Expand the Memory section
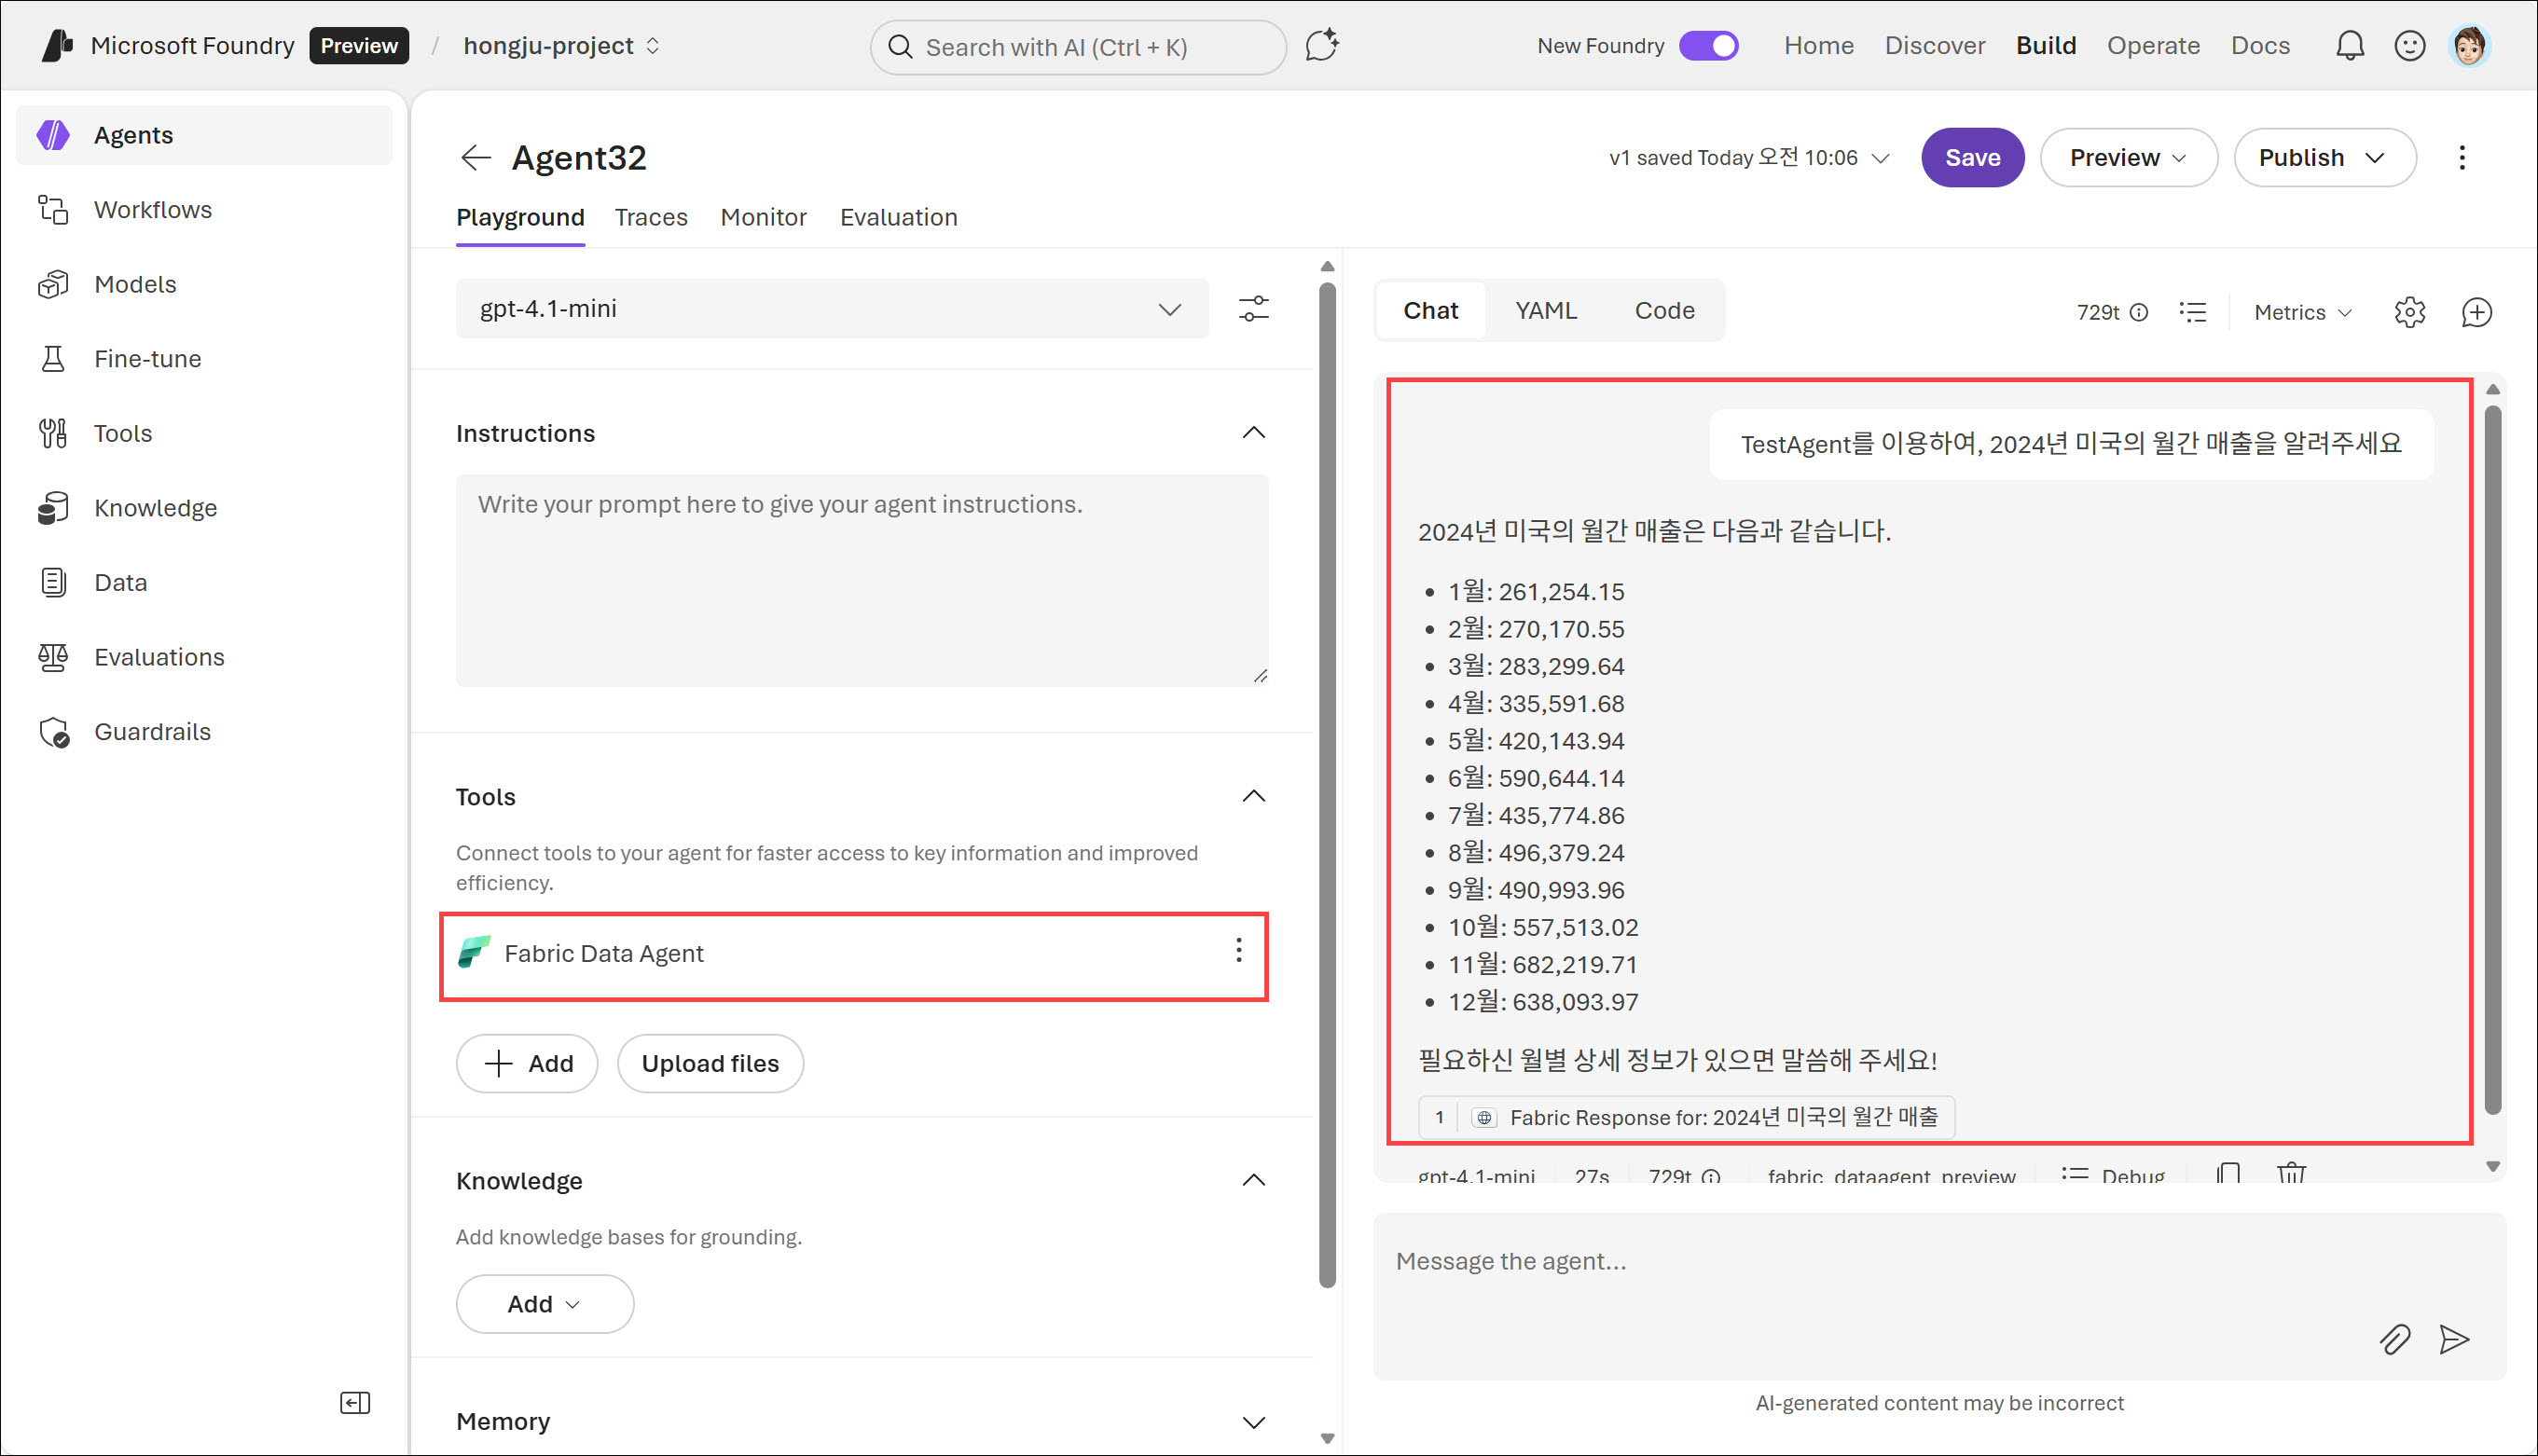 (x=1253, y=1421)
